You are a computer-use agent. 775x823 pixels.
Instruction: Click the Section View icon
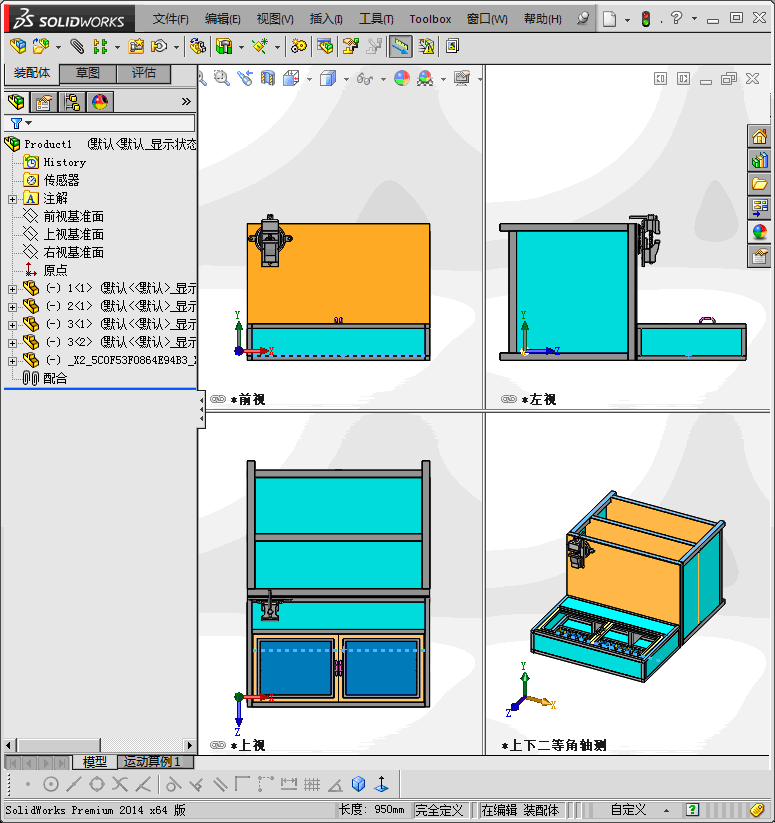268,79
